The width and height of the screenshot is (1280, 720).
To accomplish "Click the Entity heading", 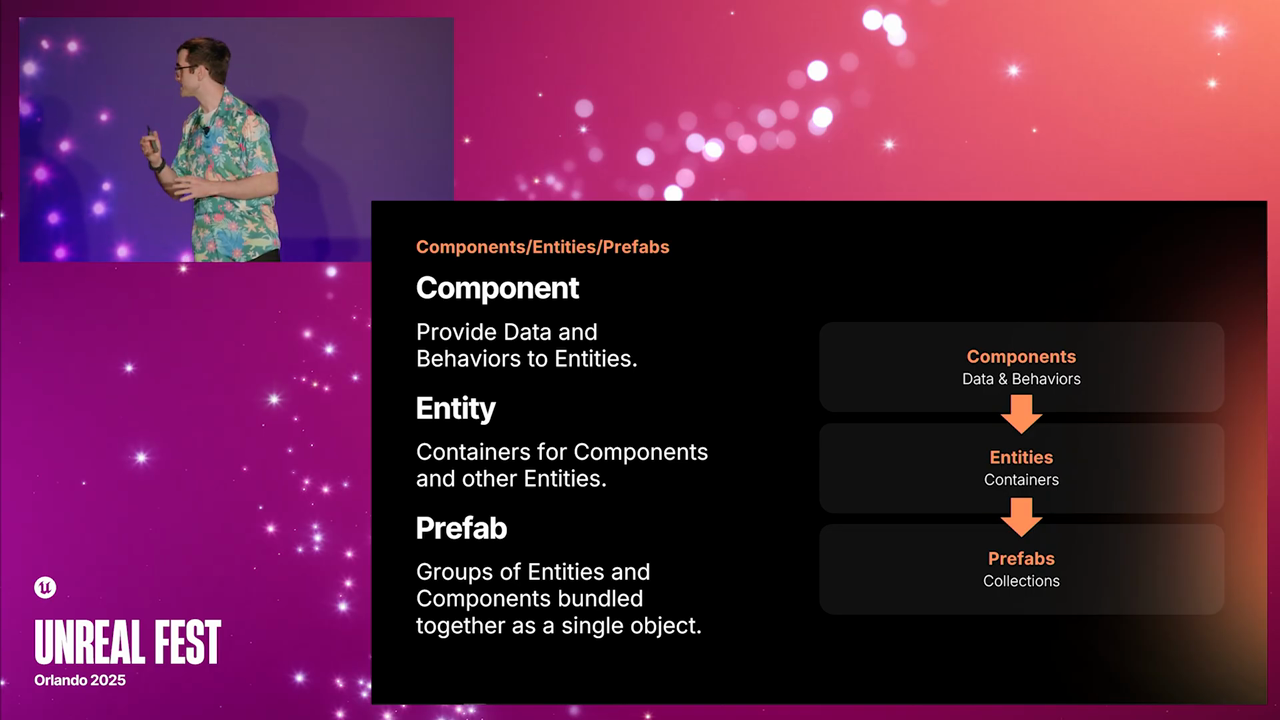I will coord(456,408).
